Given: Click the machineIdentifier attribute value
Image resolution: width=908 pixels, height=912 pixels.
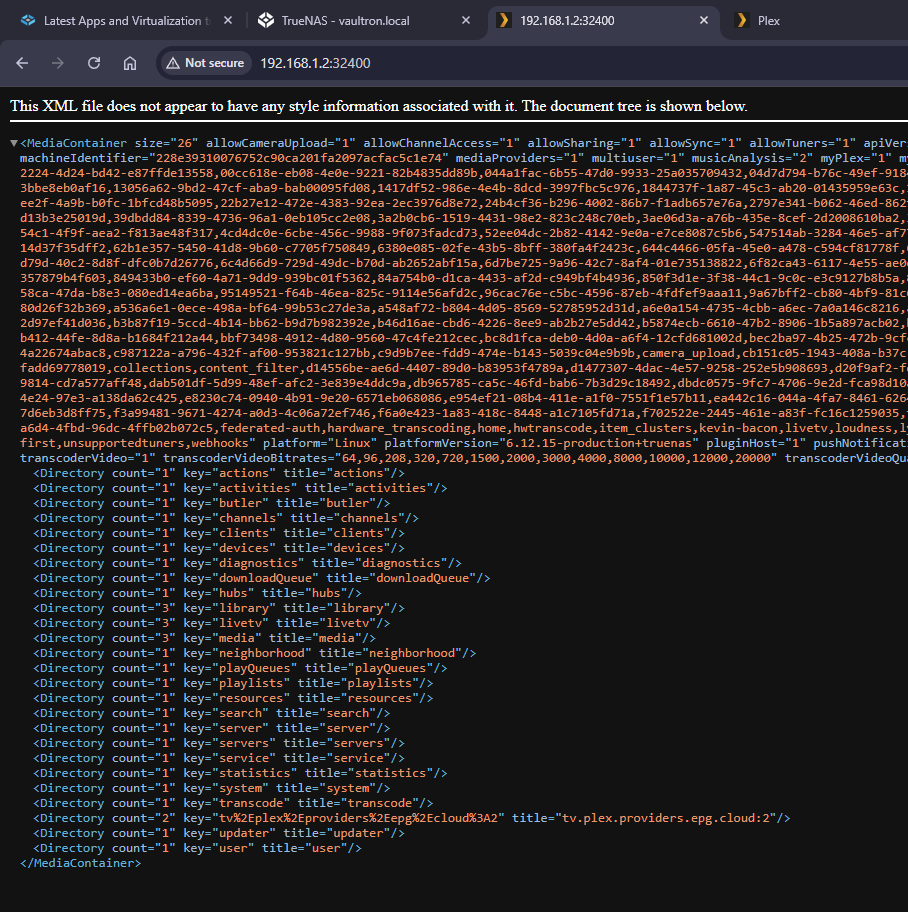Looking at the screenshot, I should click(x=298, y=158).
